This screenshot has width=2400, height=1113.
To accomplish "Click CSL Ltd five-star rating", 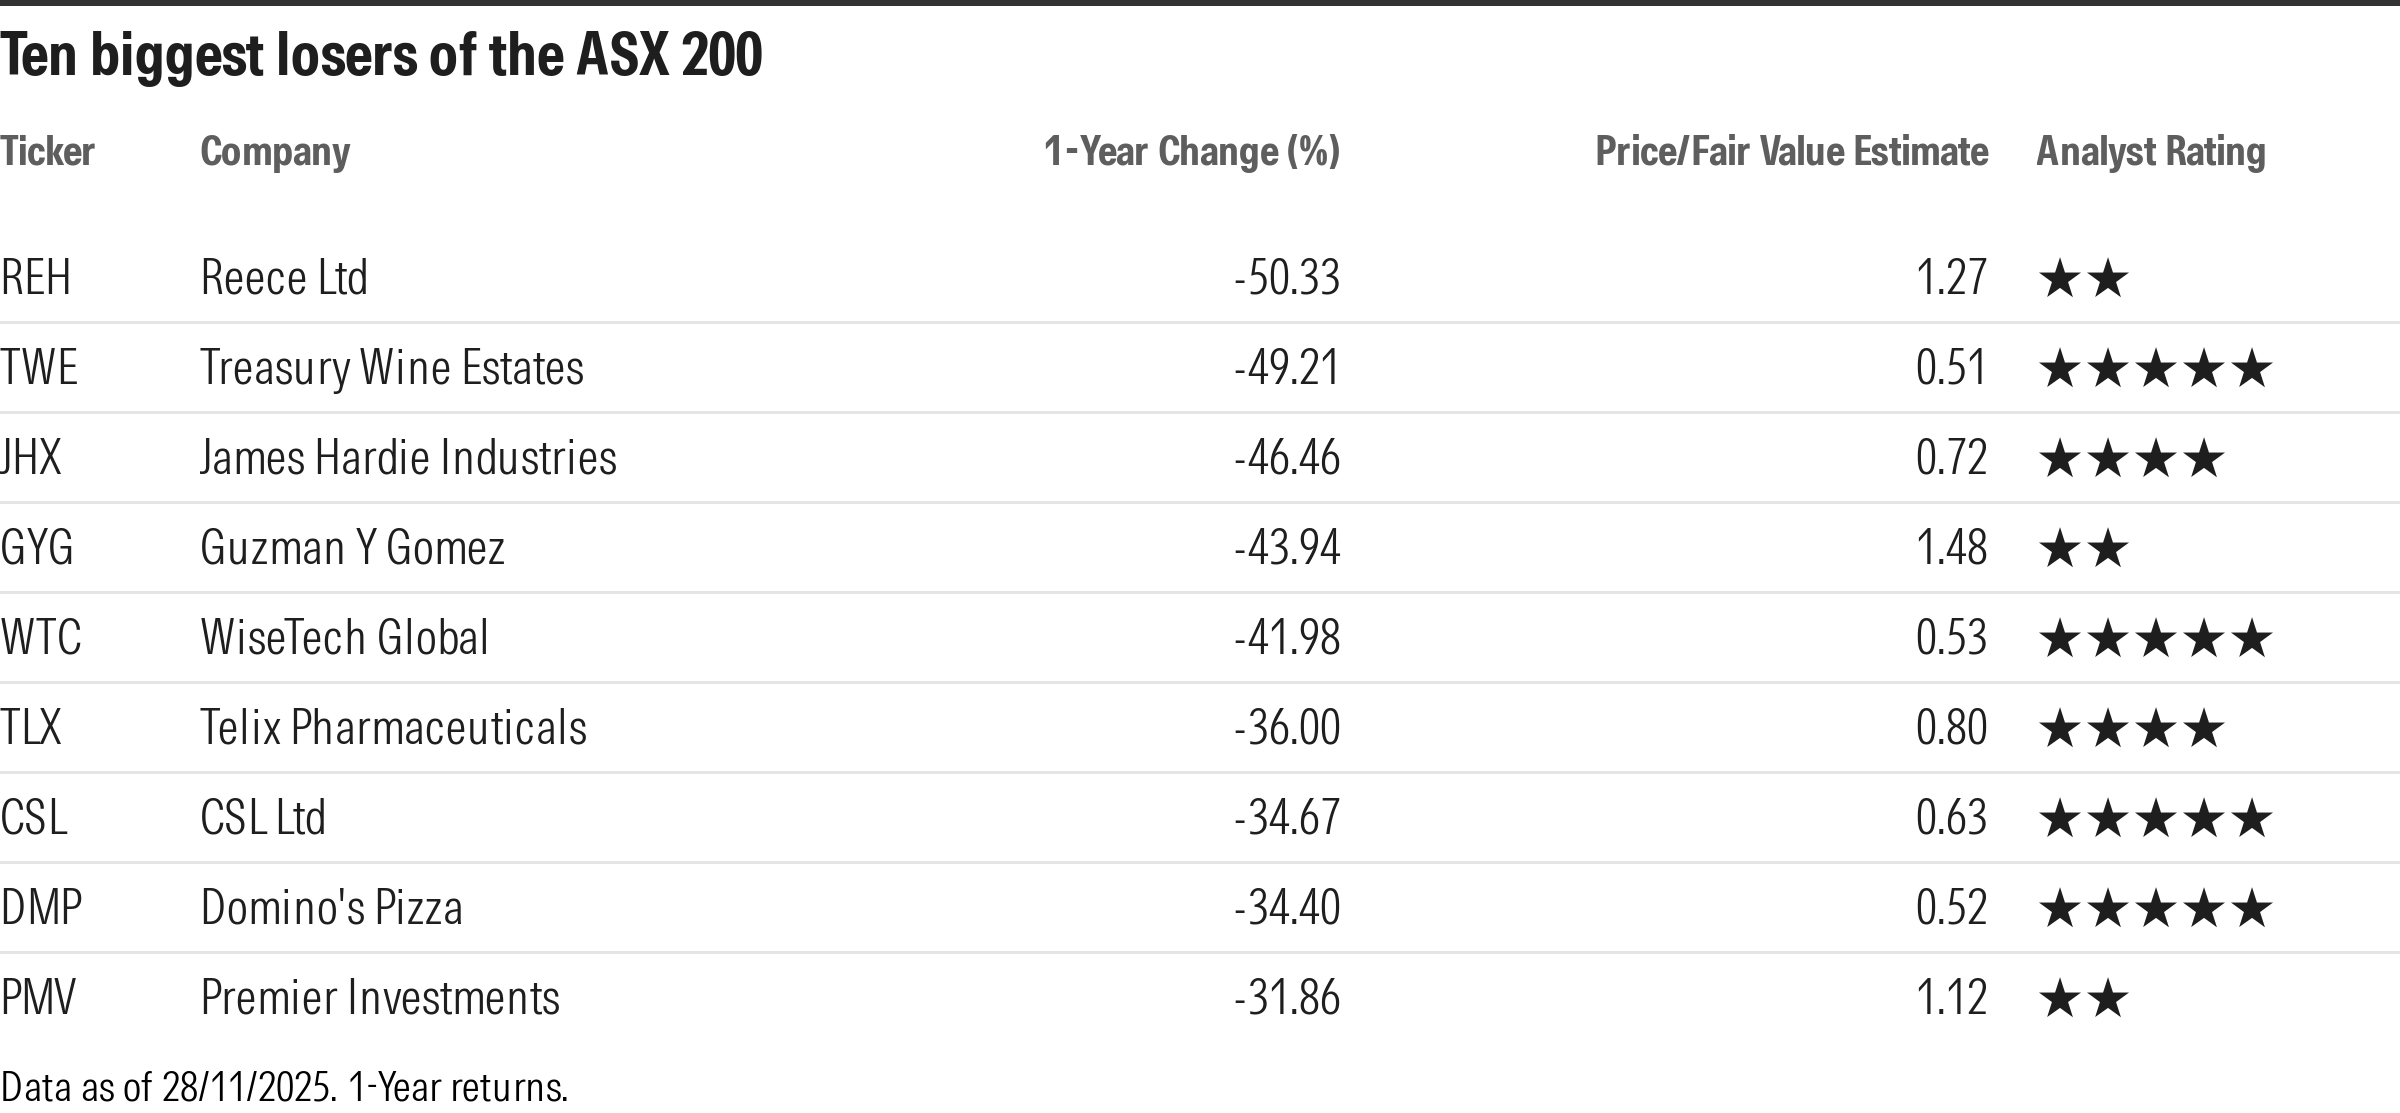I will coord(2154,819).
